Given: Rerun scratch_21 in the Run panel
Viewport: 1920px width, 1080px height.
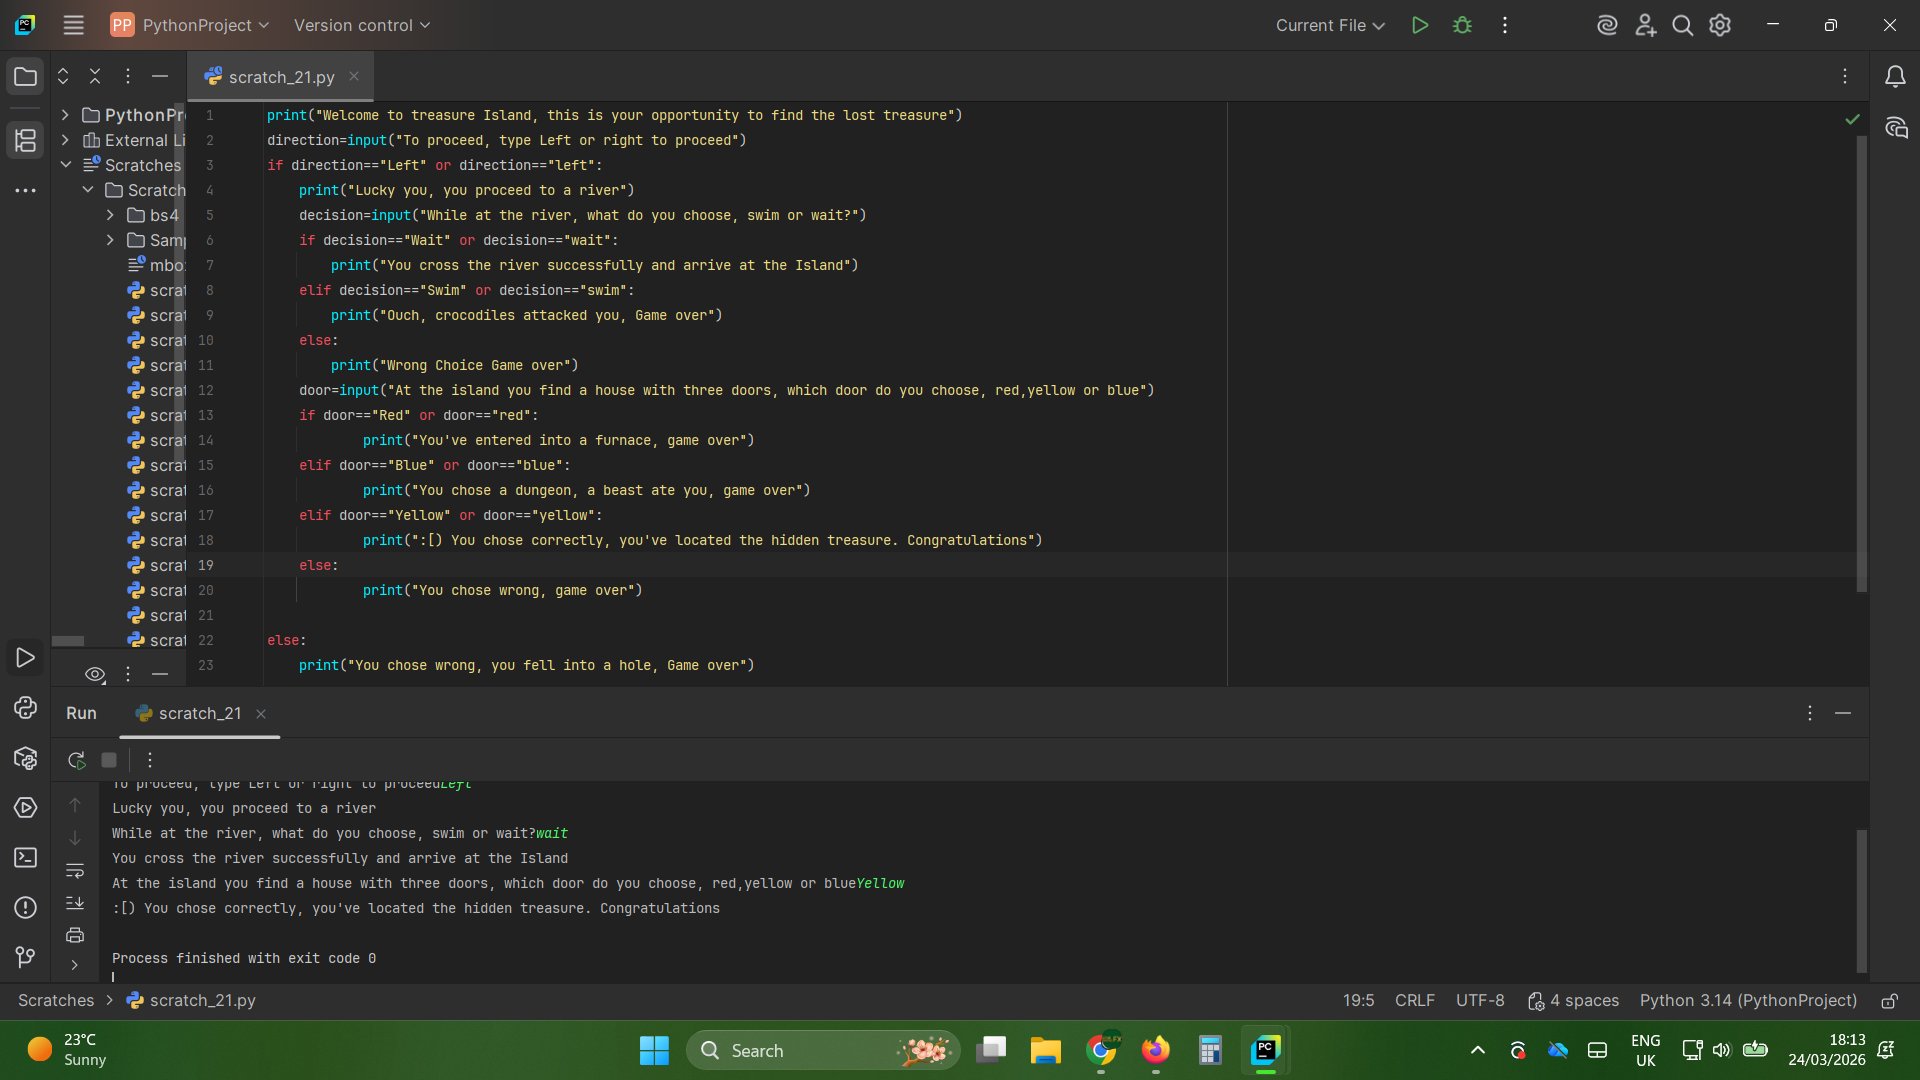Looking at the screenshot, I should pos(76,760).
